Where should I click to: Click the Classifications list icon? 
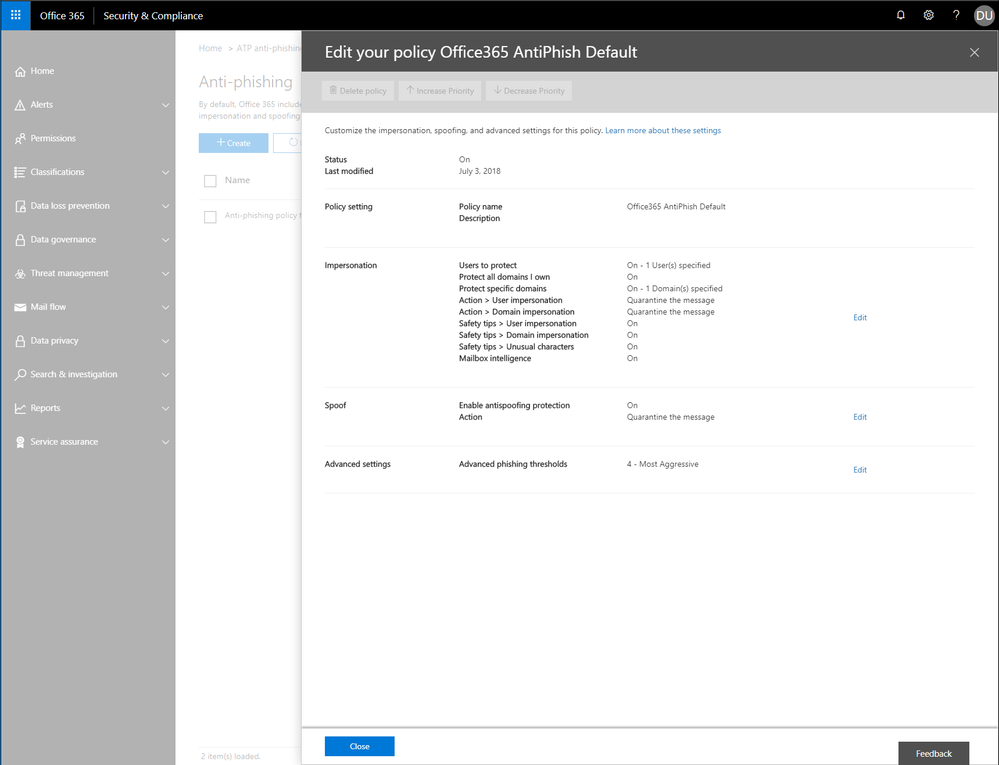coord(20,172)
